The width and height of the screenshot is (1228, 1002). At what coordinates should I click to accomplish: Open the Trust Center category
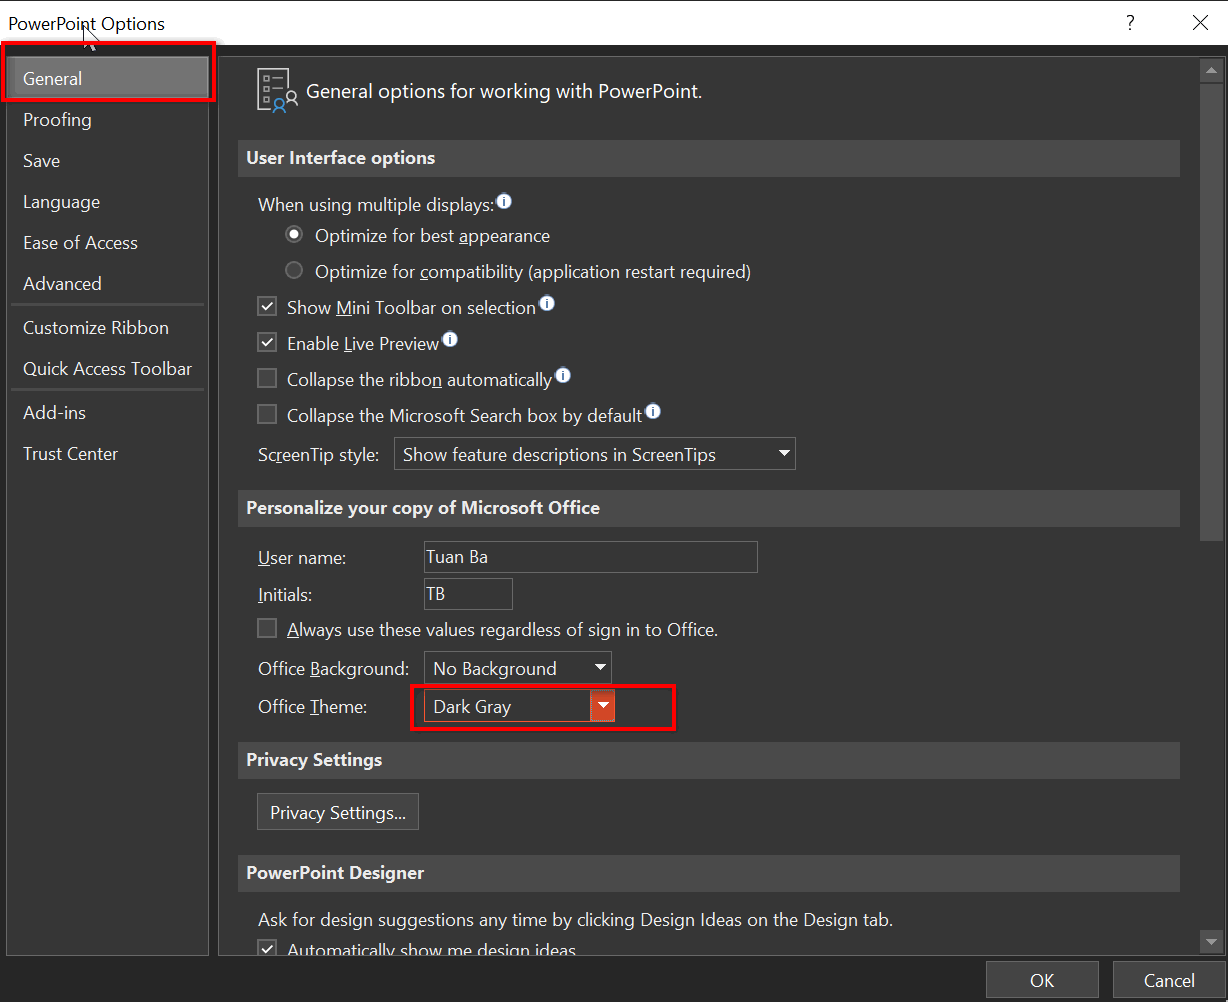107,454
